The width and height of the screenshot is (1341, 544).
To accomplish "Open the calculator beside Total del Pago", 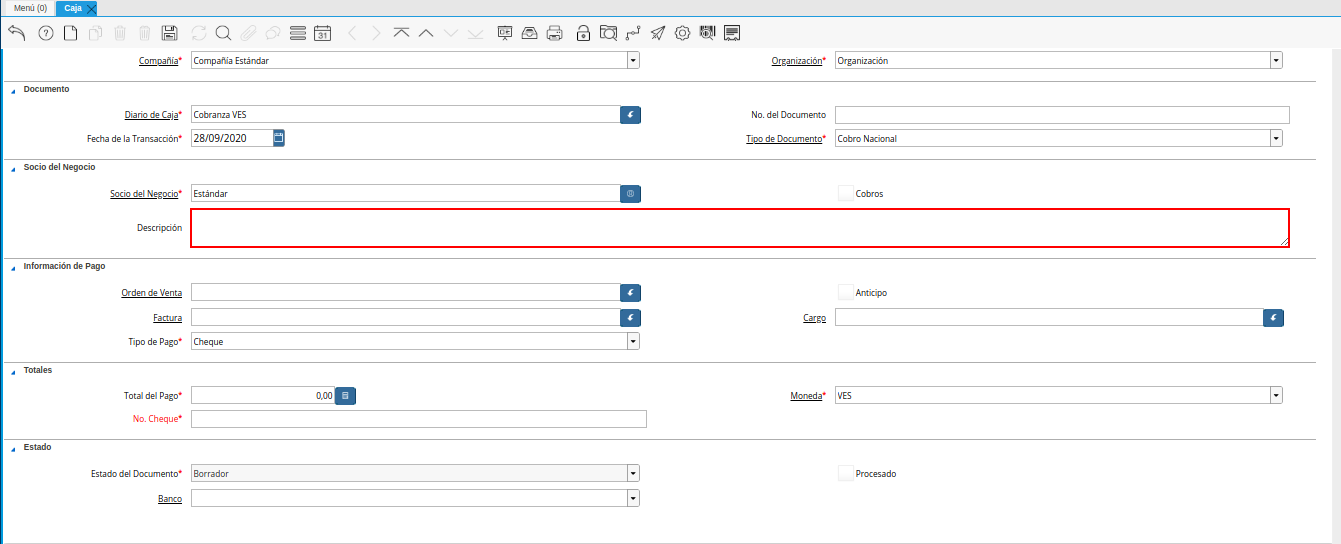I will [345, 396].
